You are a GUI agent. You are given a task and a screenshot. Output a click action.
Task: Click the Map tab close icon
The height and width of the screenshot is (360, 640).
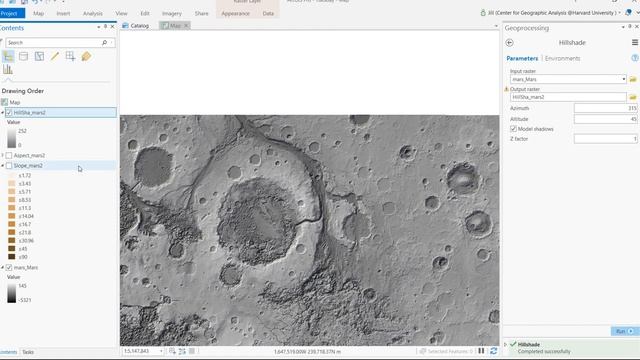[x=186, y=26]
